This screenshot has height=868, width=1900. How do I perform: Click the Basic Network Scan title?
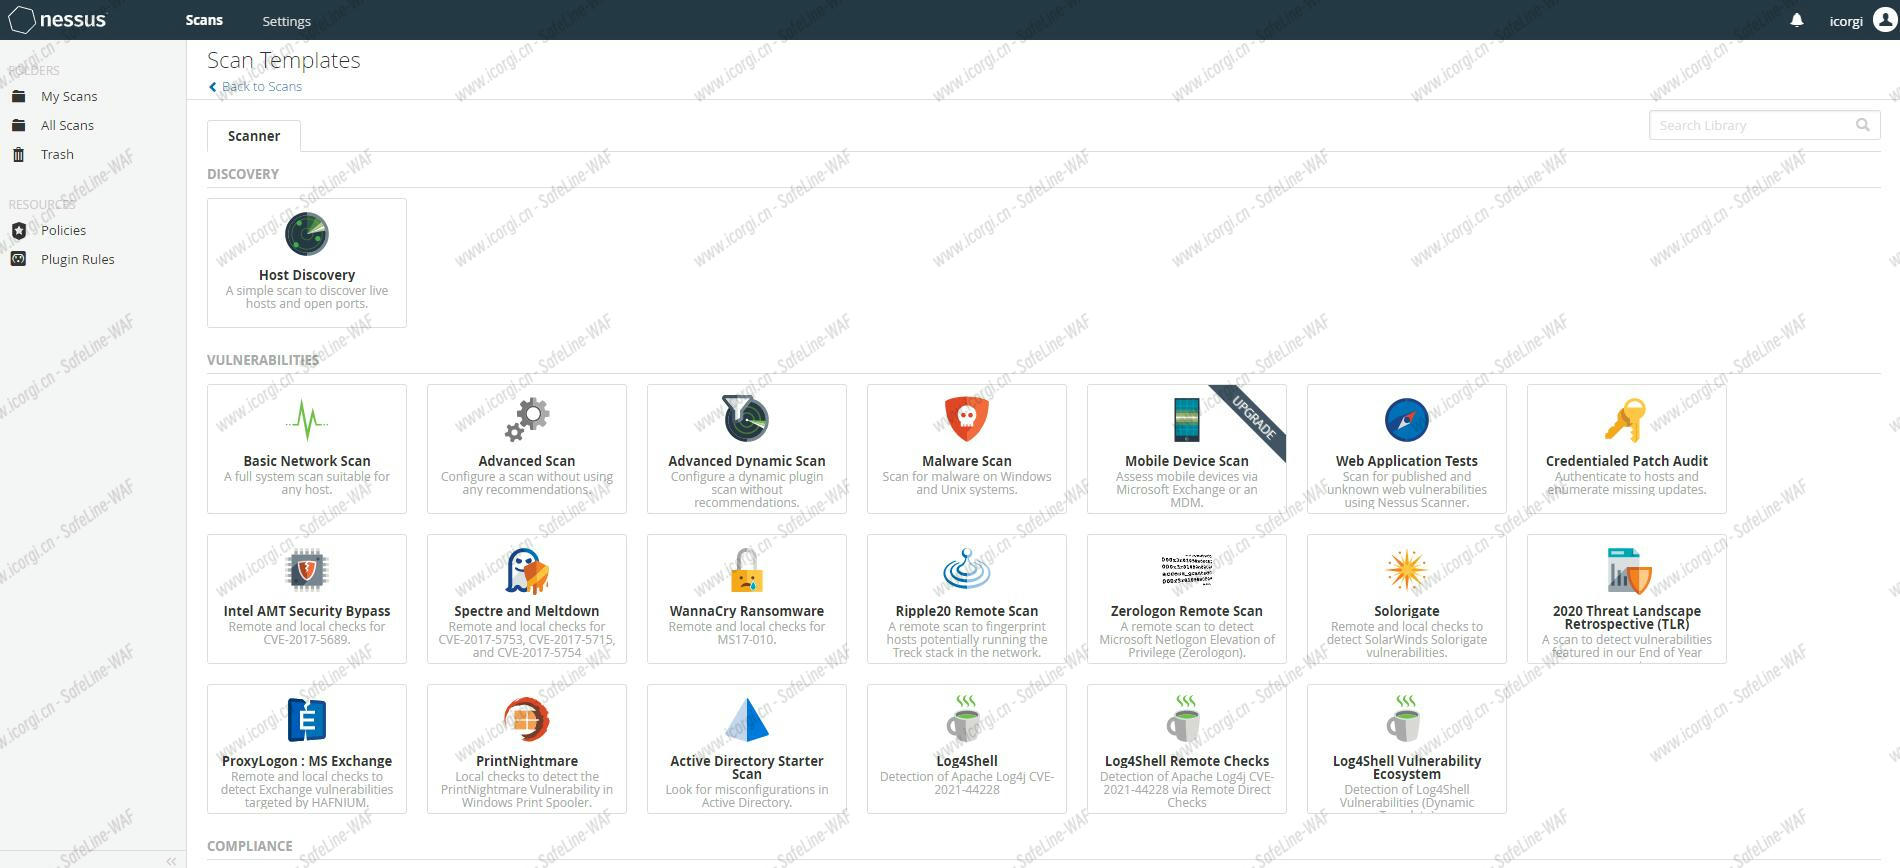307,461
